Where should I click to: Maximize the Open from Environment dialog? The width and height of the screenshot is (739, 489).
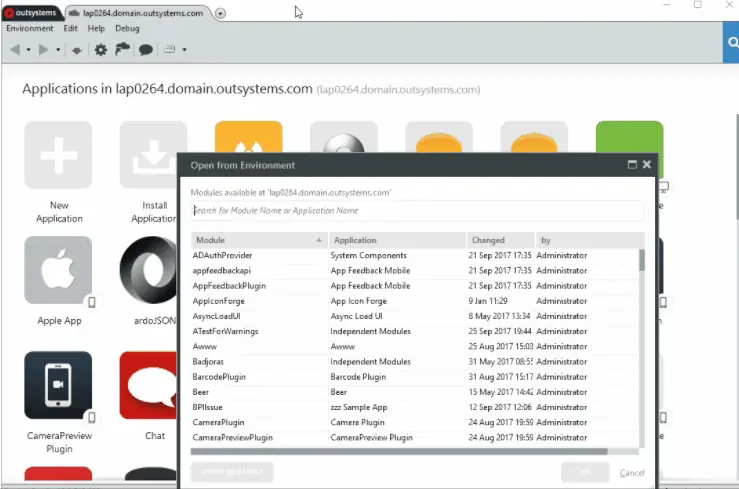point(632,164)
